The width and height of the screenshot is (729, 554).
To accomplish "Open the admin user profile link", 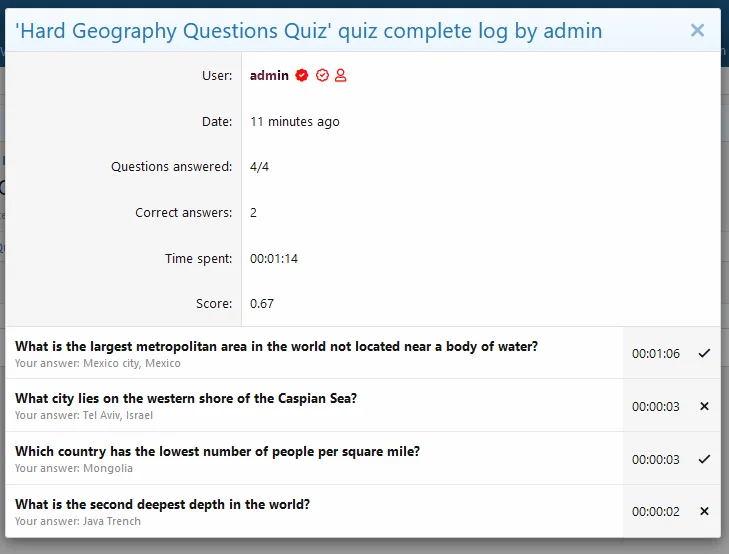I will click(x=269, y=76).
